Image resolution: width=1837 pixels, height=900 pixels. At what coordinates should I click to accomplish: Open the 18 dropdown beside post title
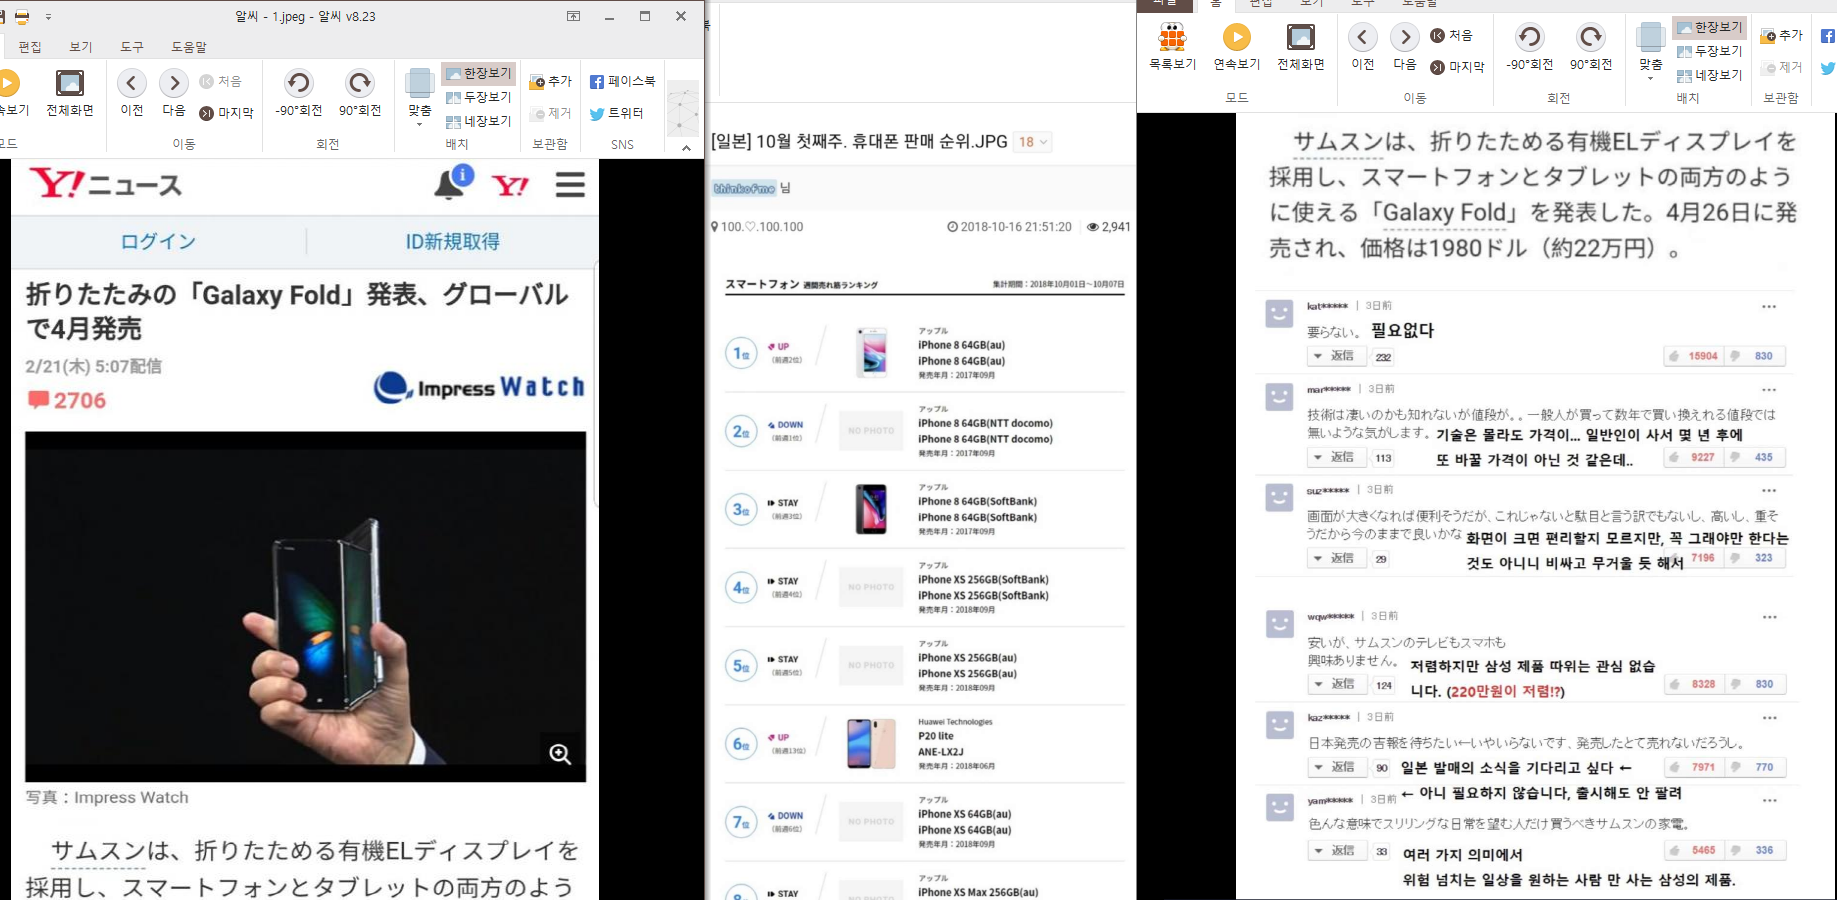coord(1033,142)
